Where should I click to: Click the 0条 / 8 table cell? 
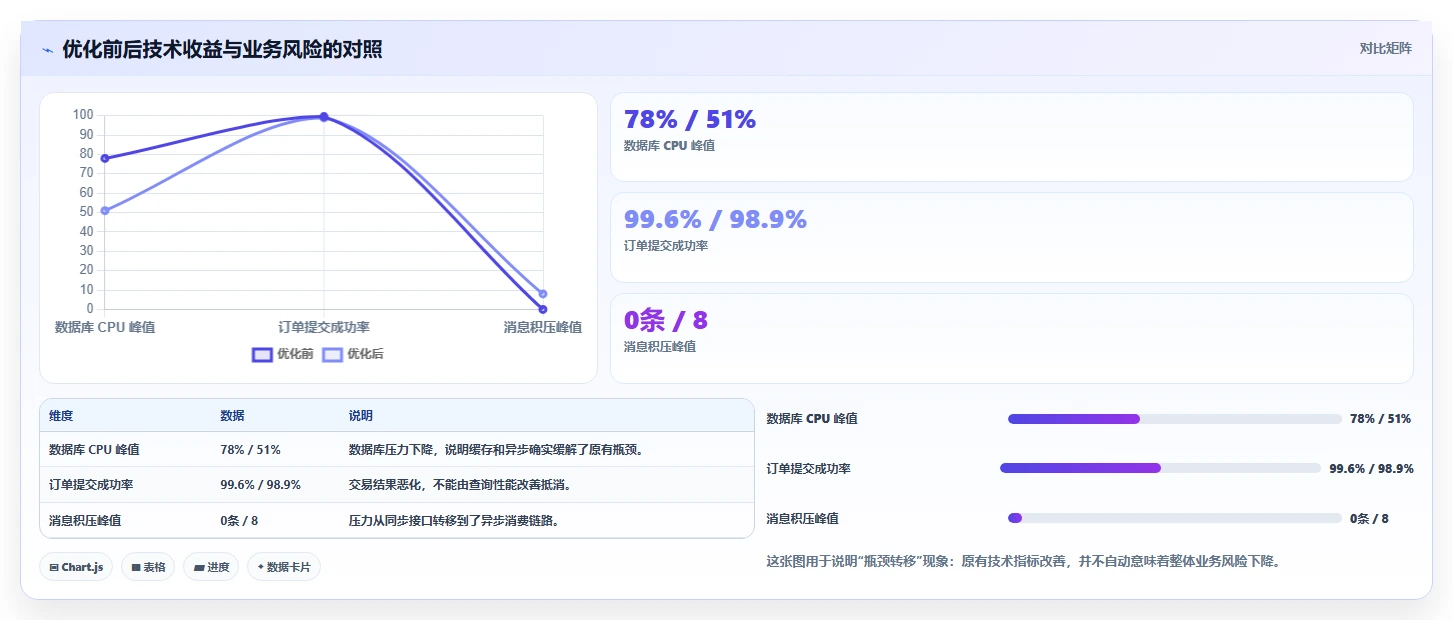(239, 520)
